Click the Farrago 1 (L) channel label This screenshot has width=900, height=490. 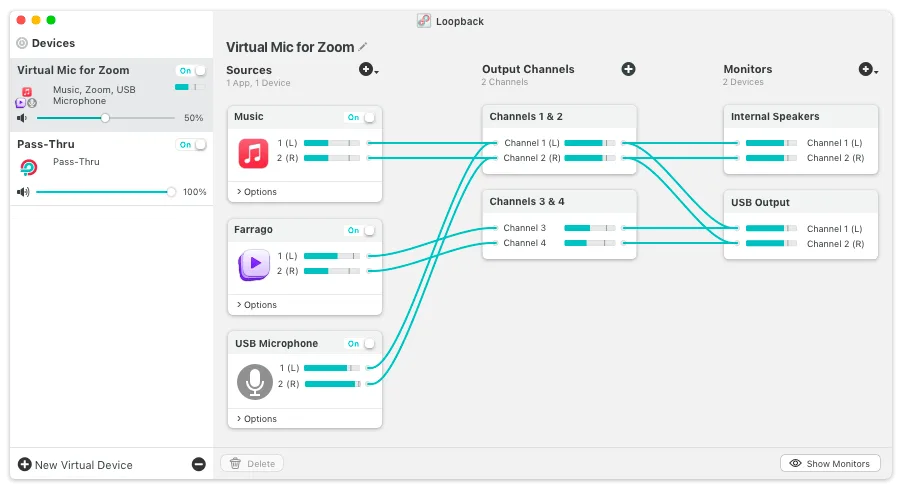pyautogui.click(x=288, y=256)
